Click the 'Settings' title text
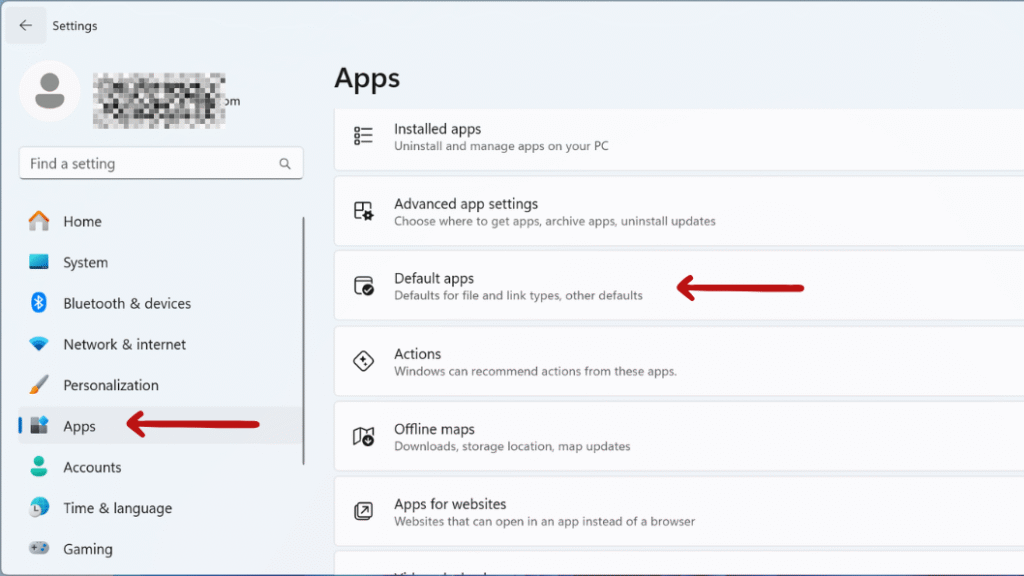The width and height of the screenshot is (1024, 576). click(x=74, y=25)
